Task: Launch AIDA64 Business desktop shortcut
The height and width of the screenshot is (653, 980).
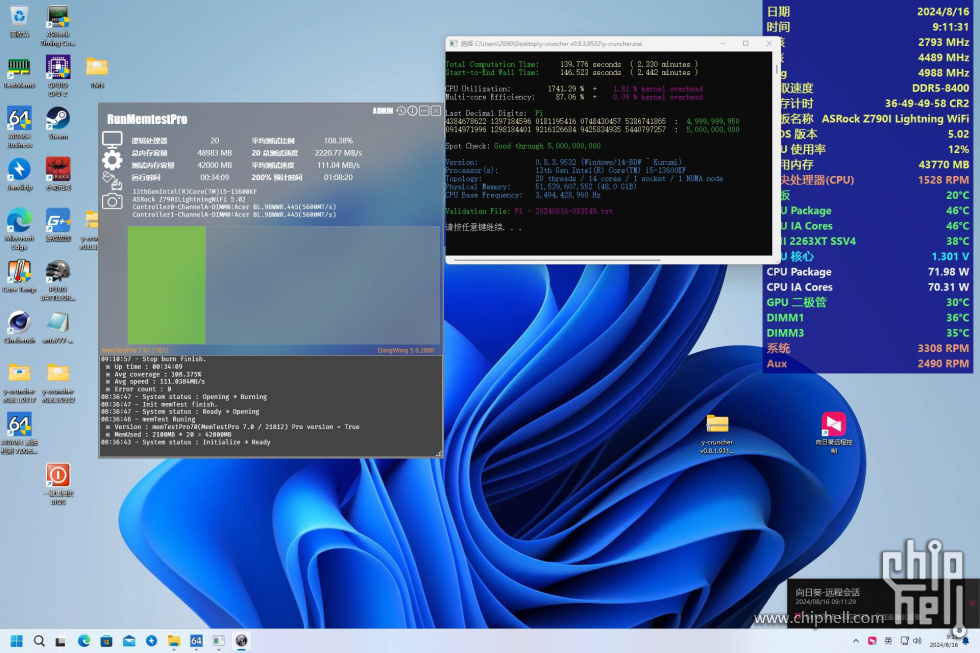Action: [19, 127]
